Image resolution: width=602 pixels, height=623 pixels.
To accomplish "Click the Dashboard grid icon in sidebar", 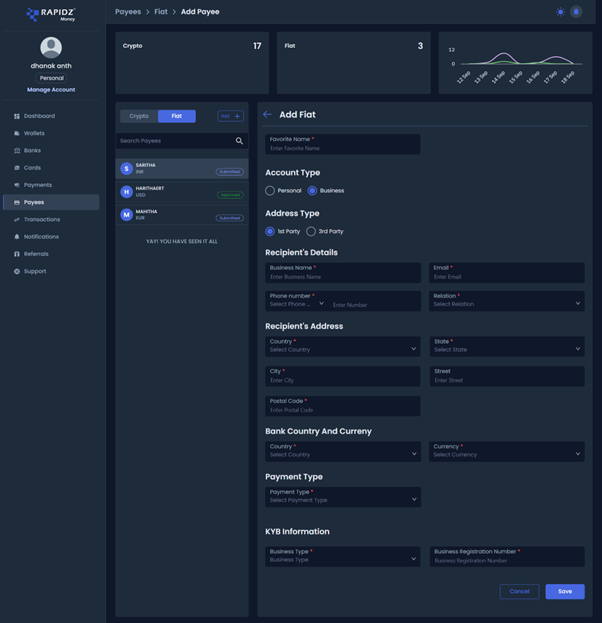I will click(17, 116).
